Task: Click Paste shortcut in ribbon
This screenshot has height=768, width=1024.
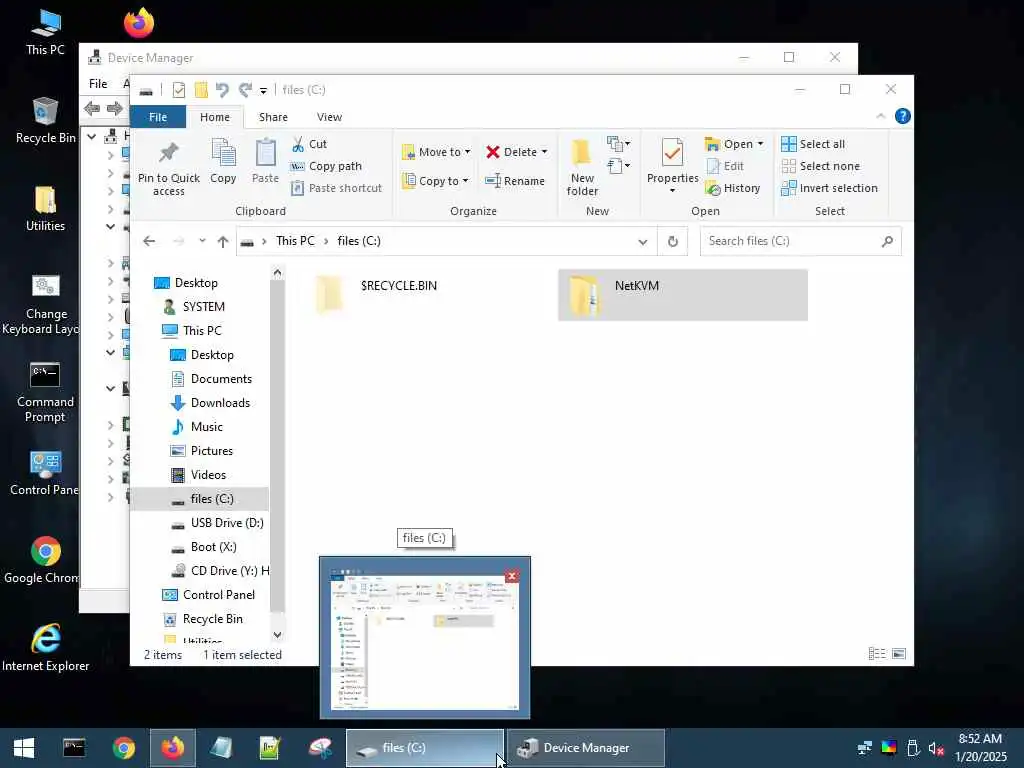Action: pos(337,188)
